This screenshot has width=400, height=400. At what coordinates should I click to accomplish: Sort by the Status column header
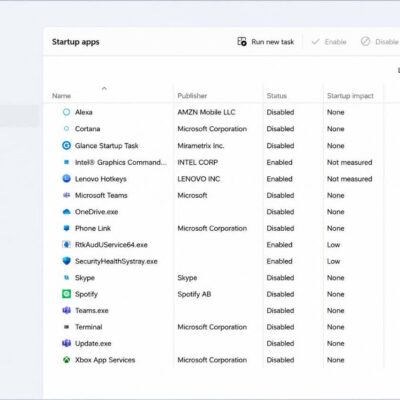277,96
